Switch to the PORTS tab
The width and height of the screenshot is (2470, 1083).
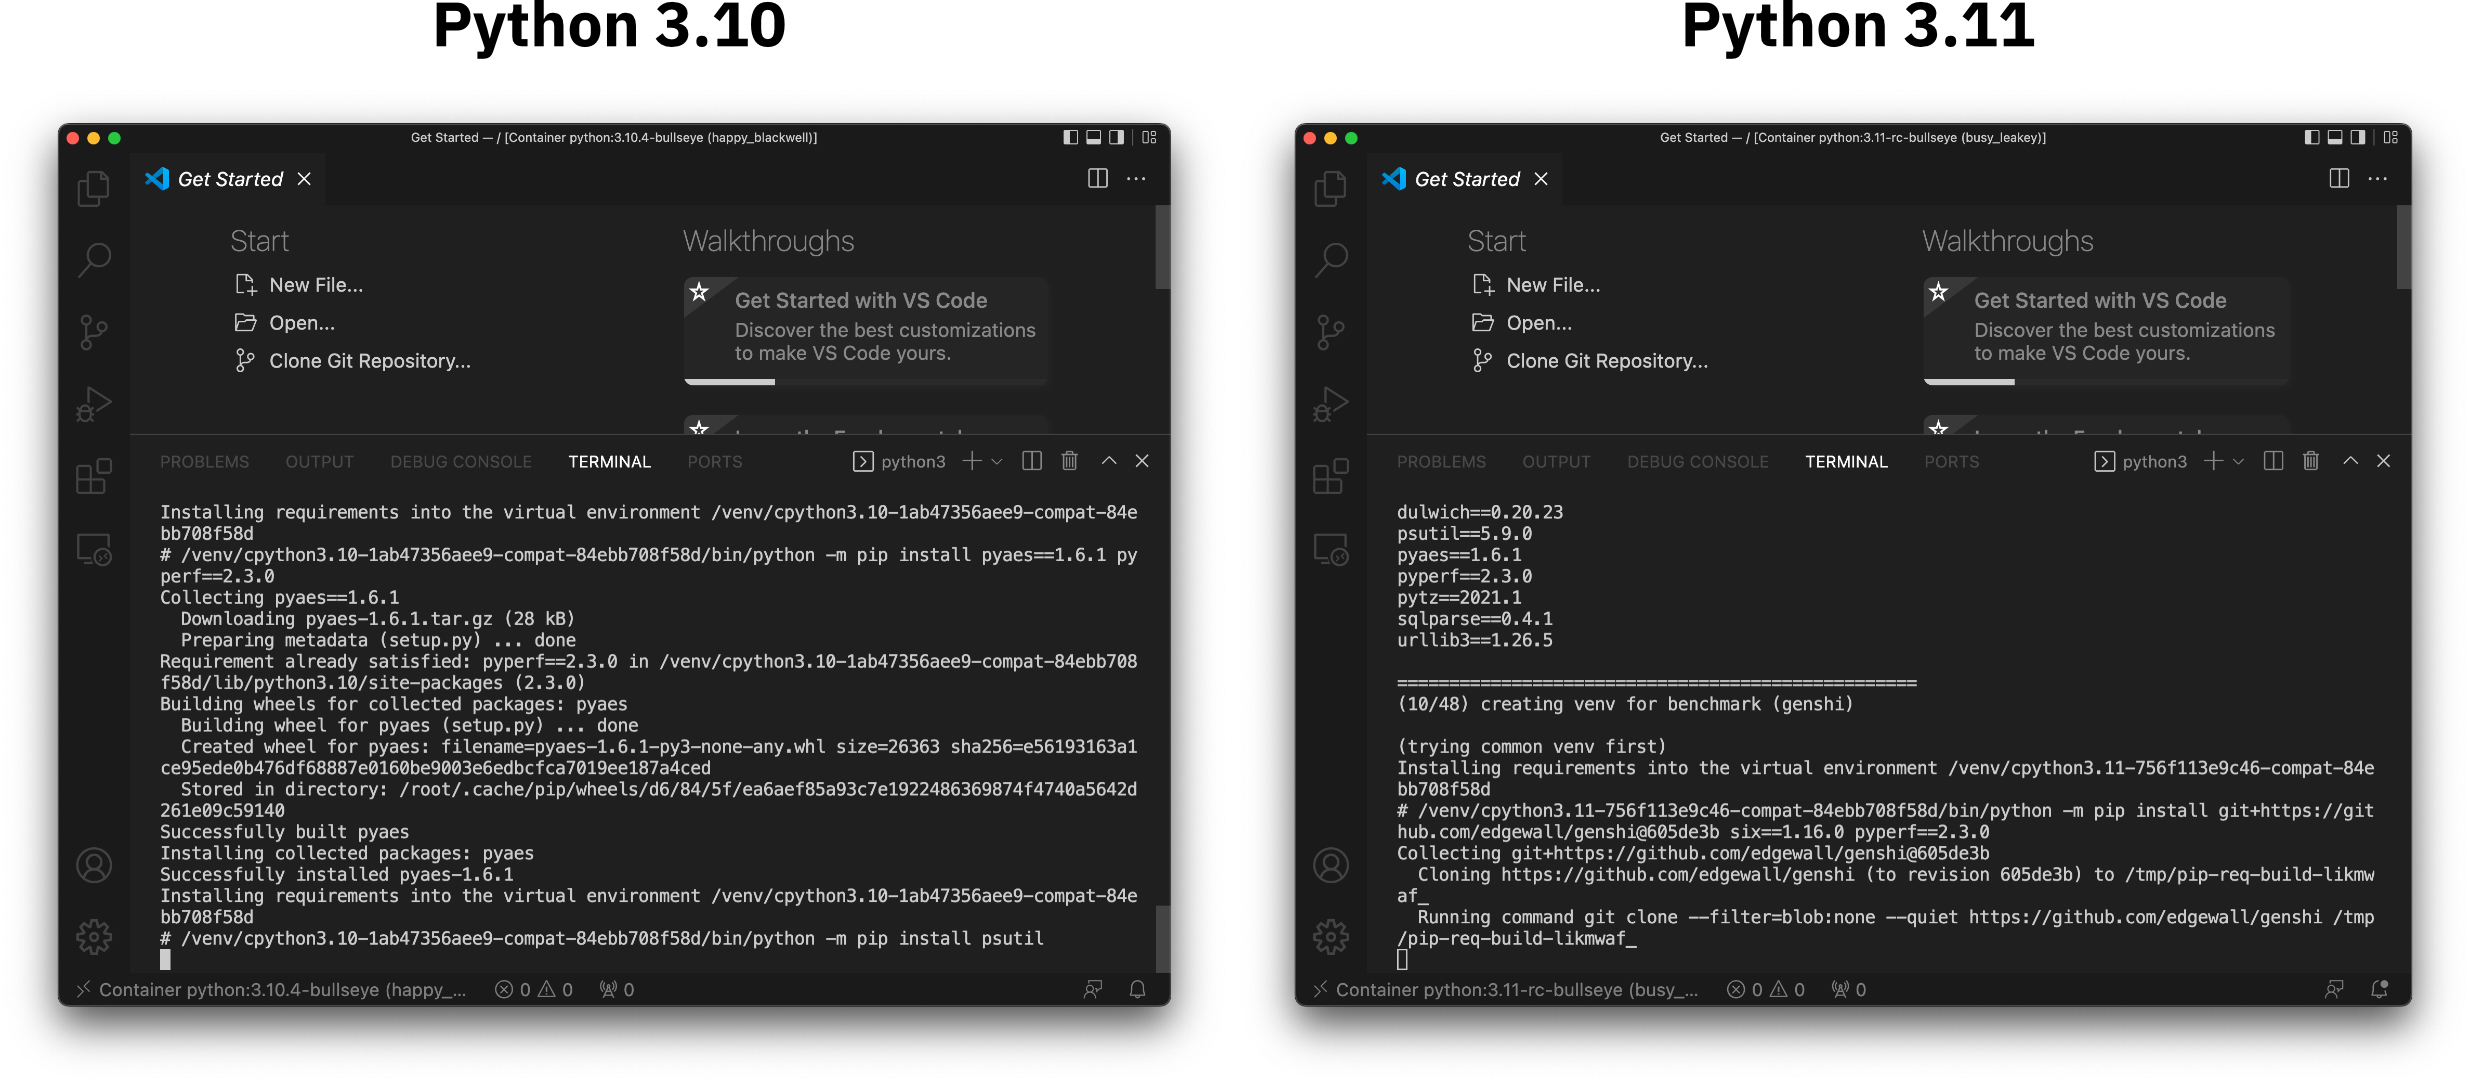pos(714,461)
